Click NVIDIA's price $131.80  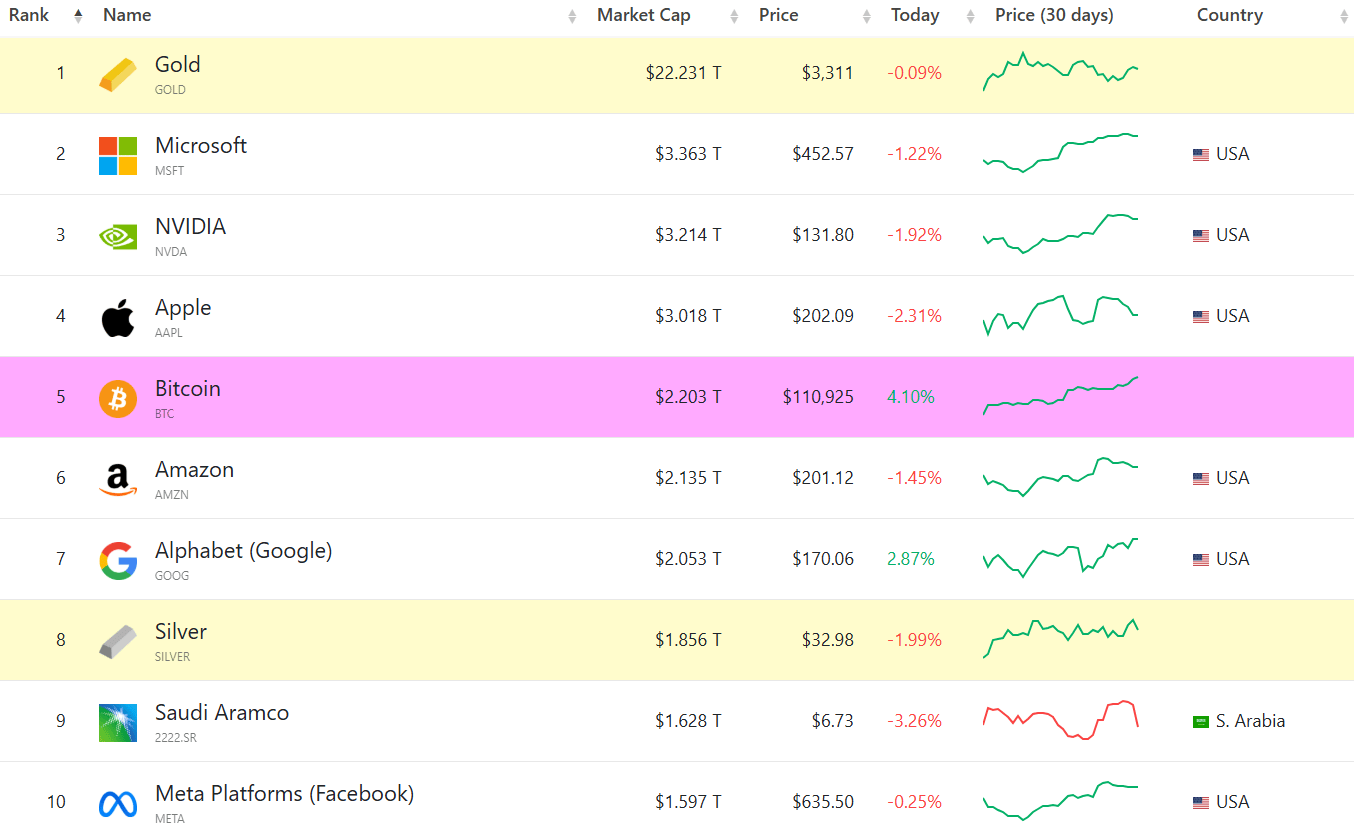coord(823,235)
